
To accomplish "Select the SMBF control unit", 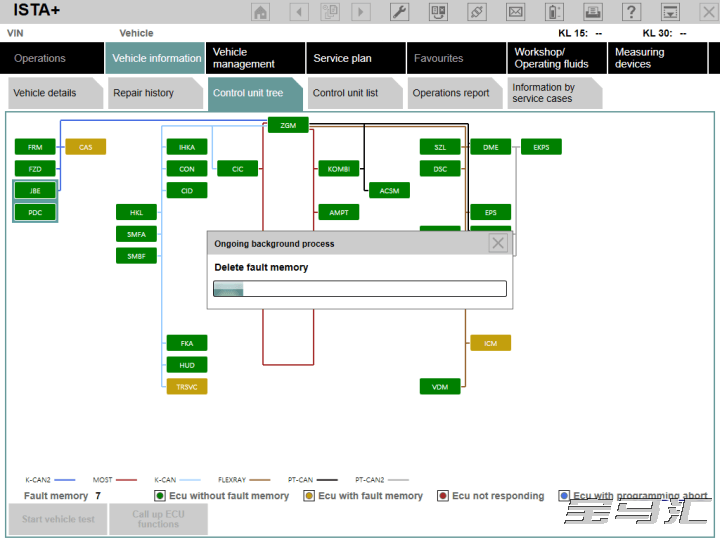I will pos(136,256).
